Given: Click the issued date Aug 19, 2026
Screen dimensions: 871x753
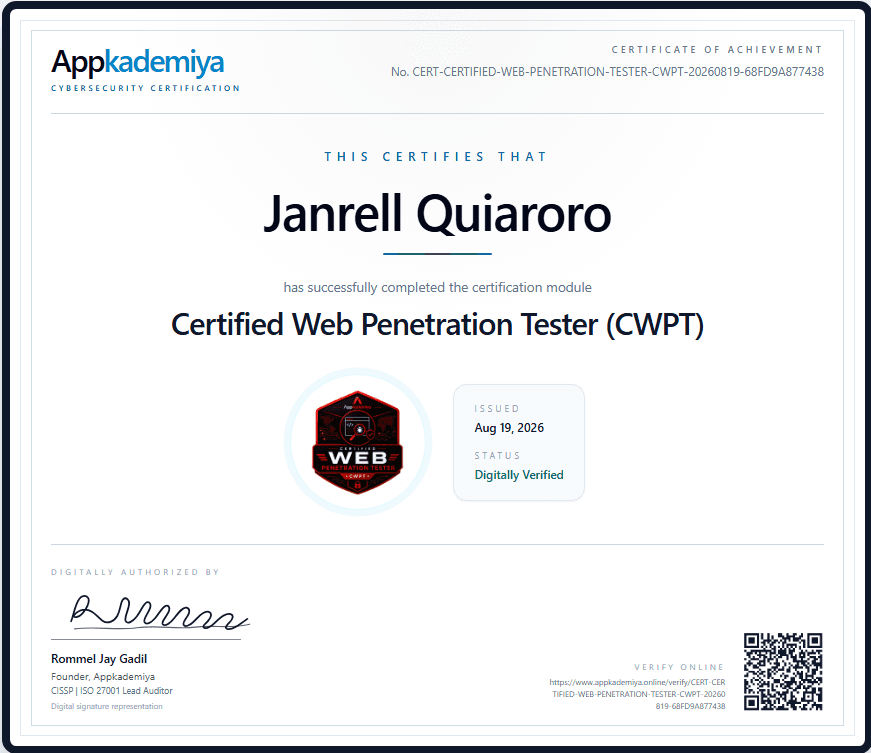Looking at the screenshot, I should [509, 428].
